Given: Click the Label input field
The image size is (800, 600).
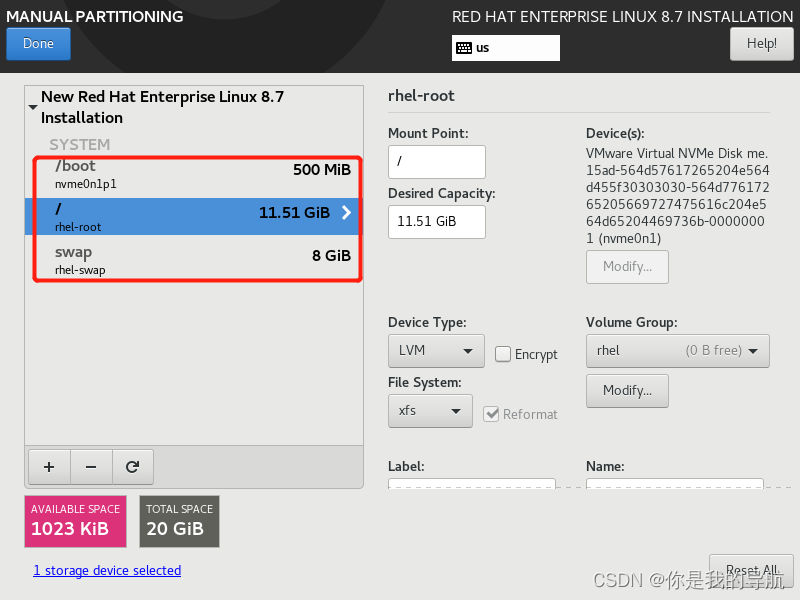Looking at the screenshot, I should tap(471, 484).
